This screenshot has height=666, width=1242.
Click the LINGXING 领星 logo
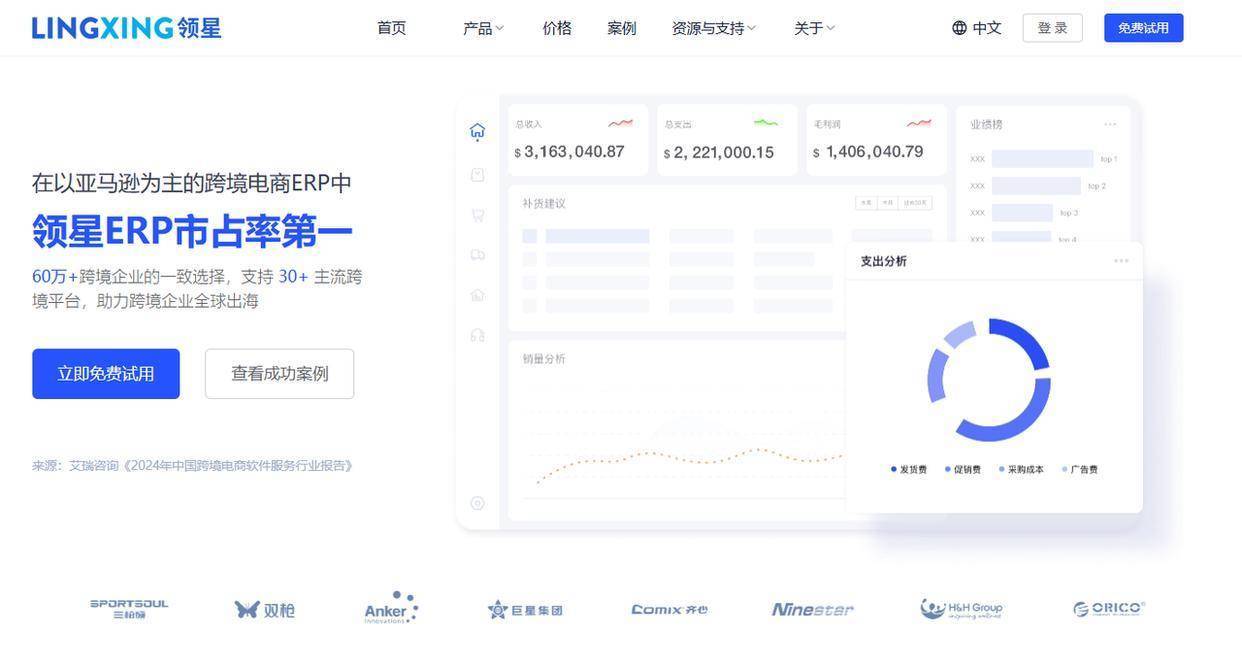pyautogui.click(x=126, y=28)
